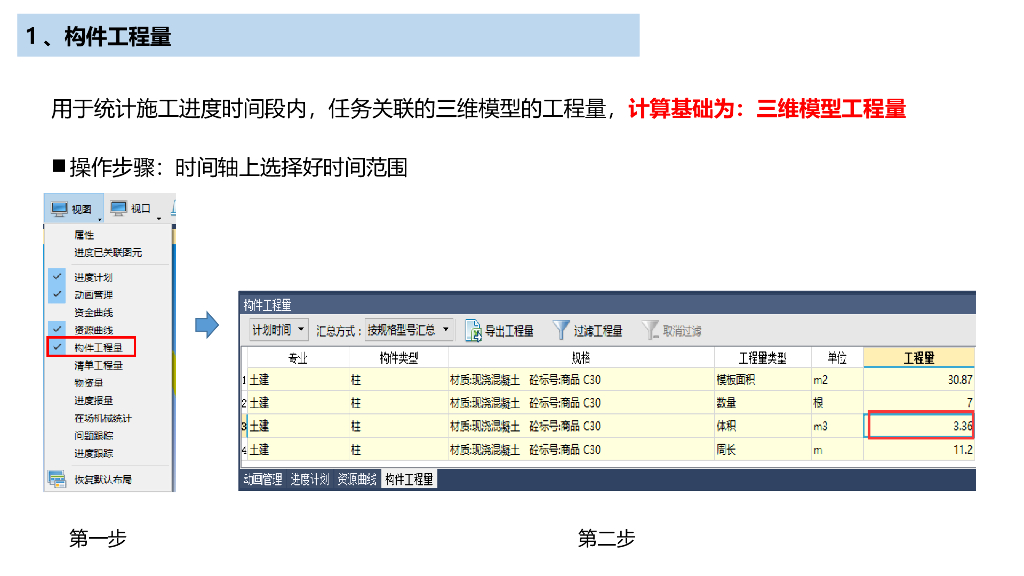Viewport: 1024px width, 576px height.
Task: Select 进度已关联图元 in the 视图 menu
Action: coord(108,253)
